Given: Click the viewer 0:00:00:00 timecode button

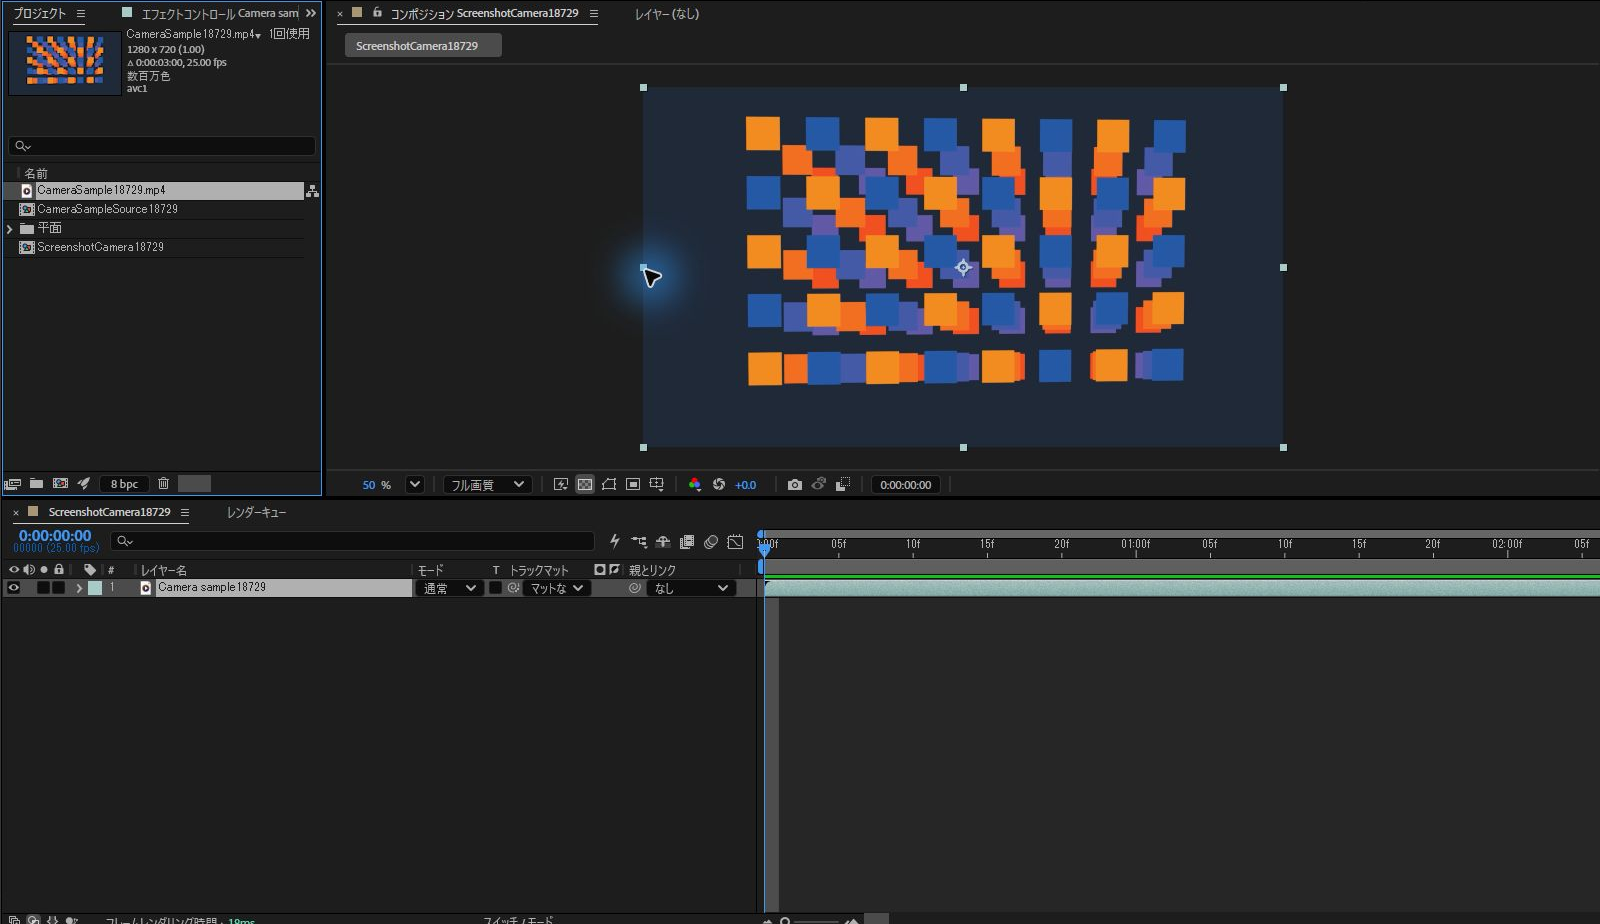Looking at the screenshot, I should [905, 484].
